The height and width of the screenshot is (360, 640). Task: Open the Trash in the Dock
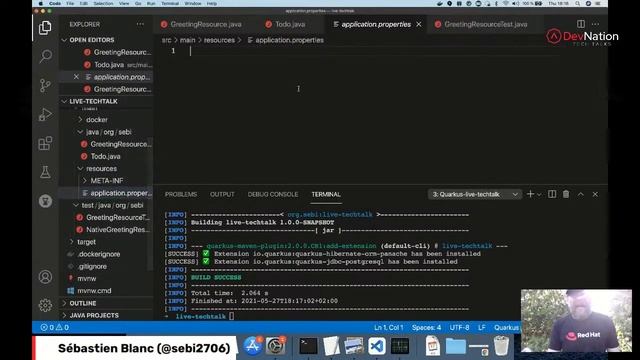501,346
